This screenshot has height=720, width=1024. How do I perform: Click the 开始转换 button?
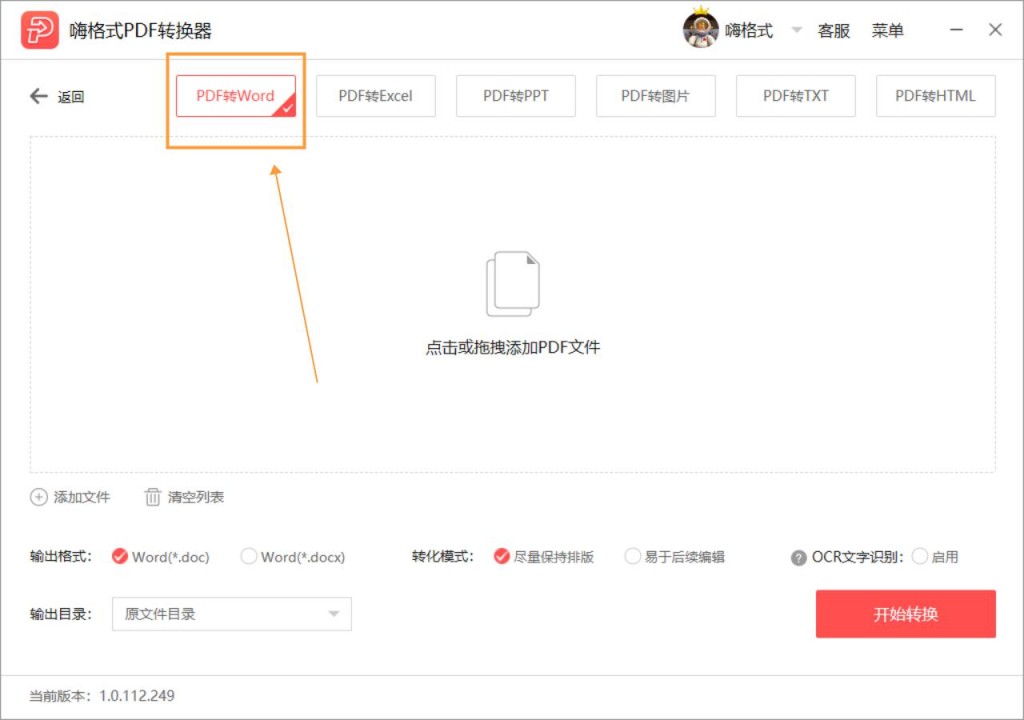906,614
